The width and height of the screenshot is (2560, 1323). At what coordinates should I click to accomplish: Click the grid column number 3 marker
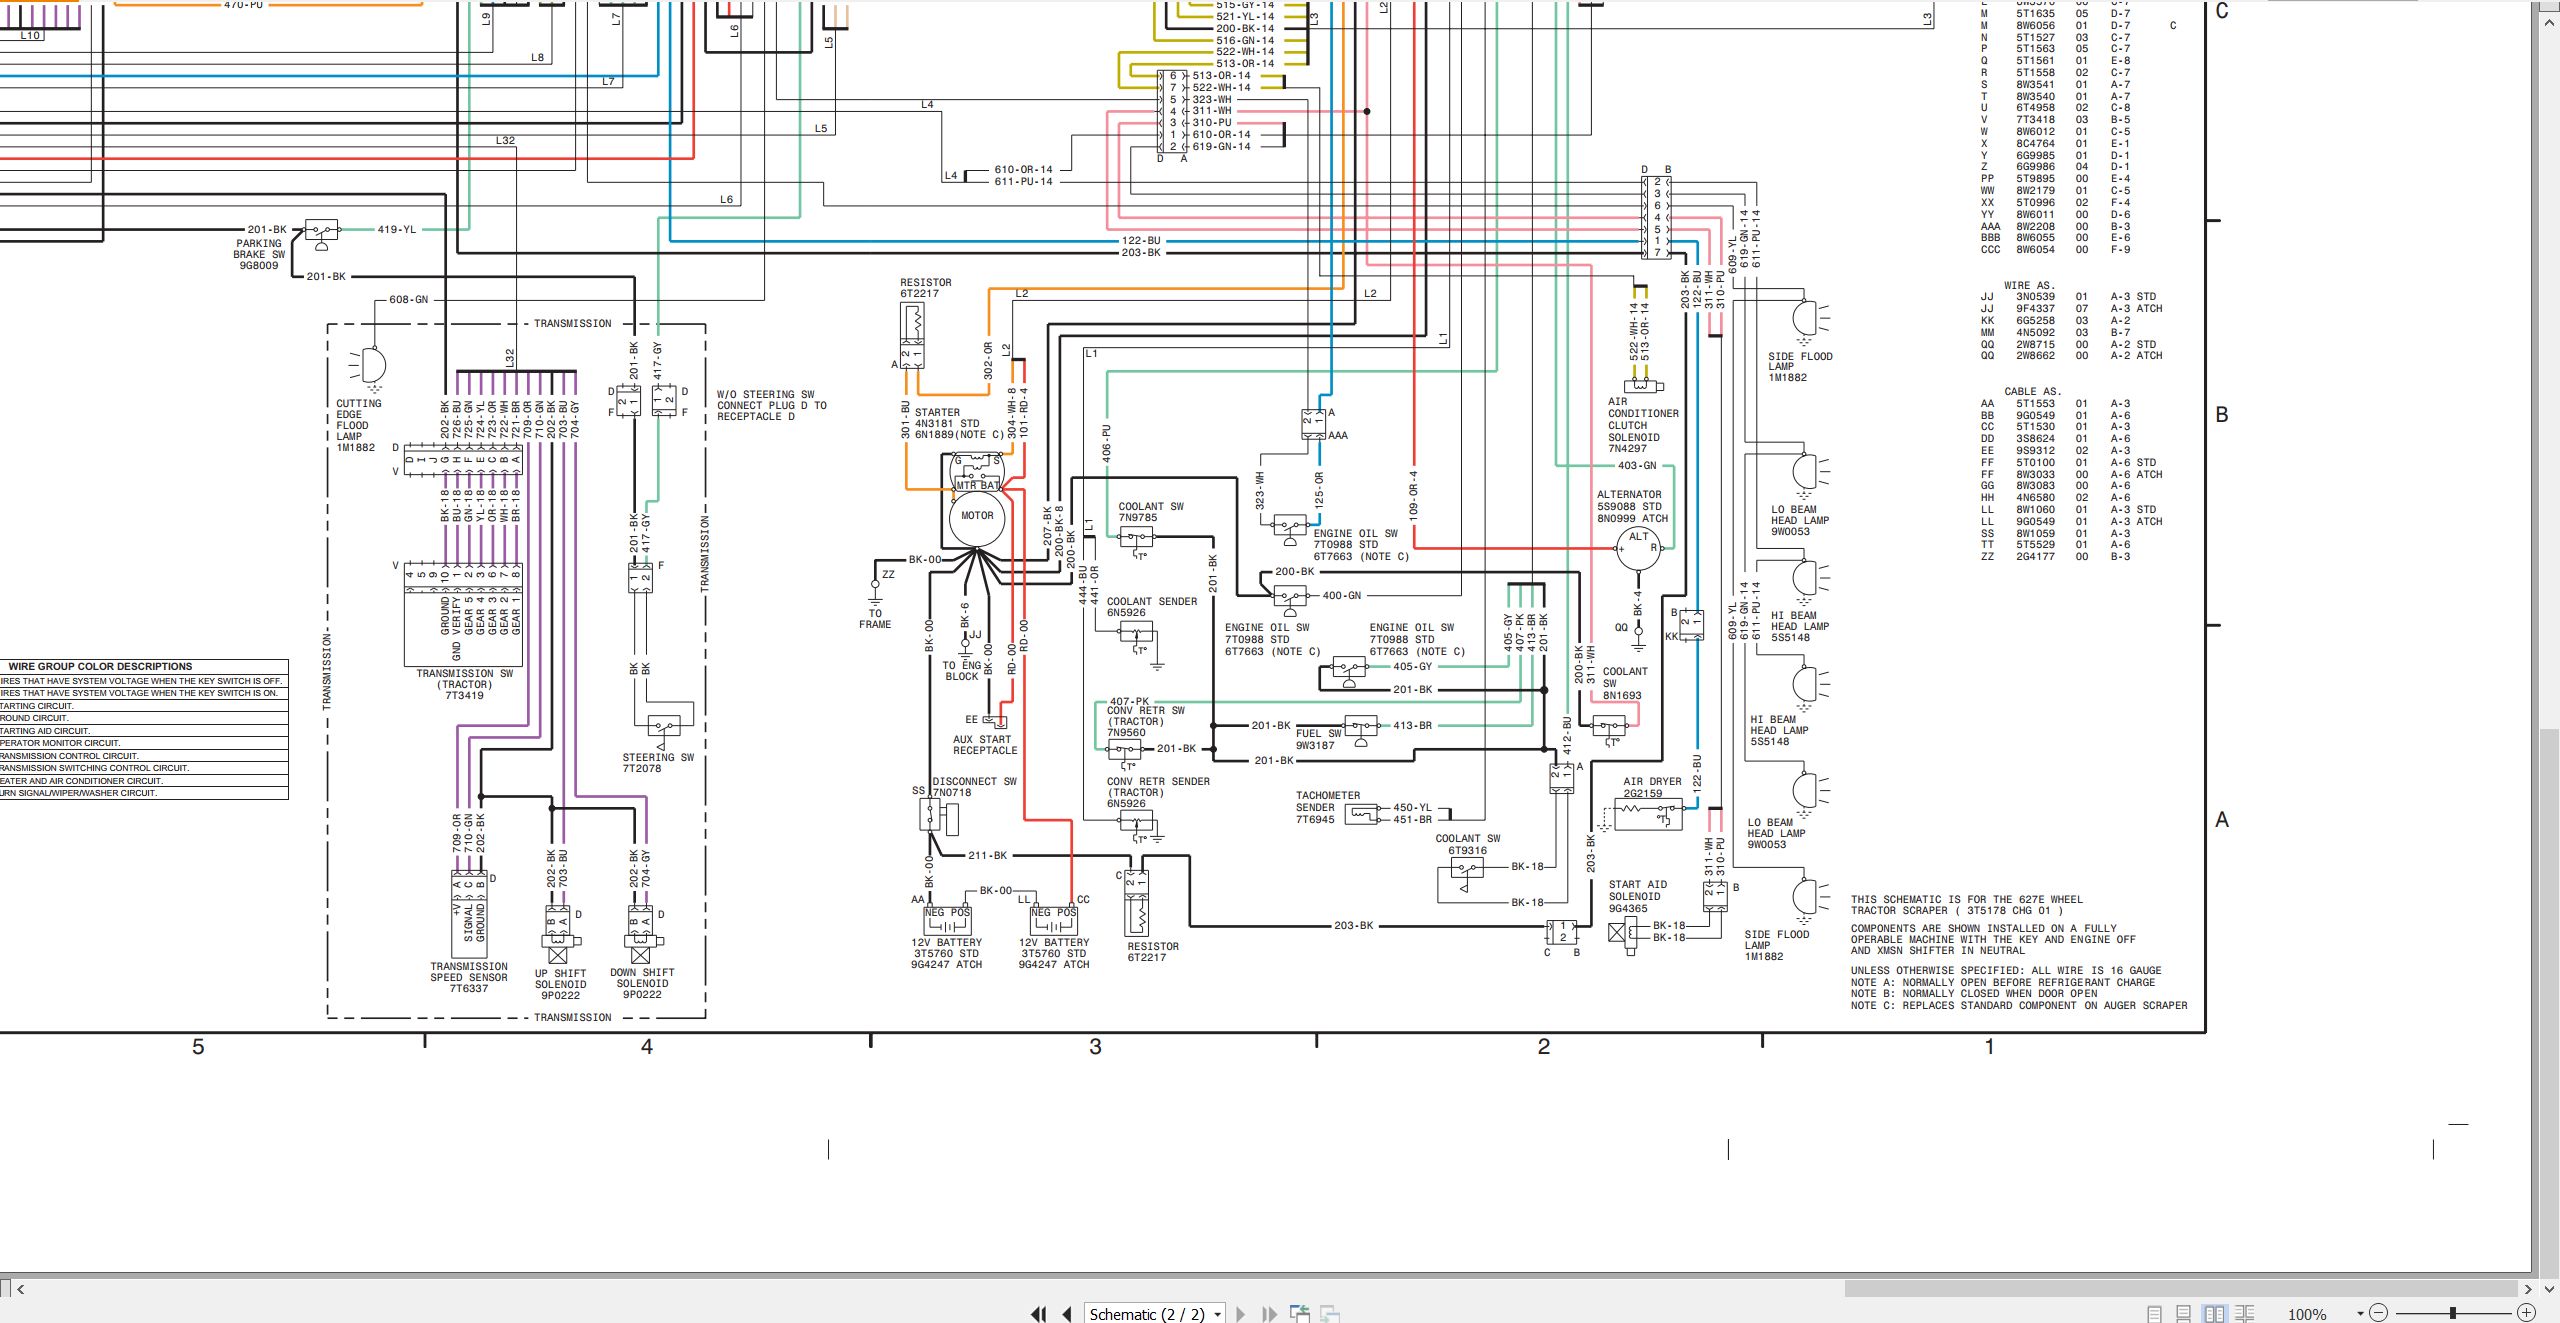(1095, 1047)
